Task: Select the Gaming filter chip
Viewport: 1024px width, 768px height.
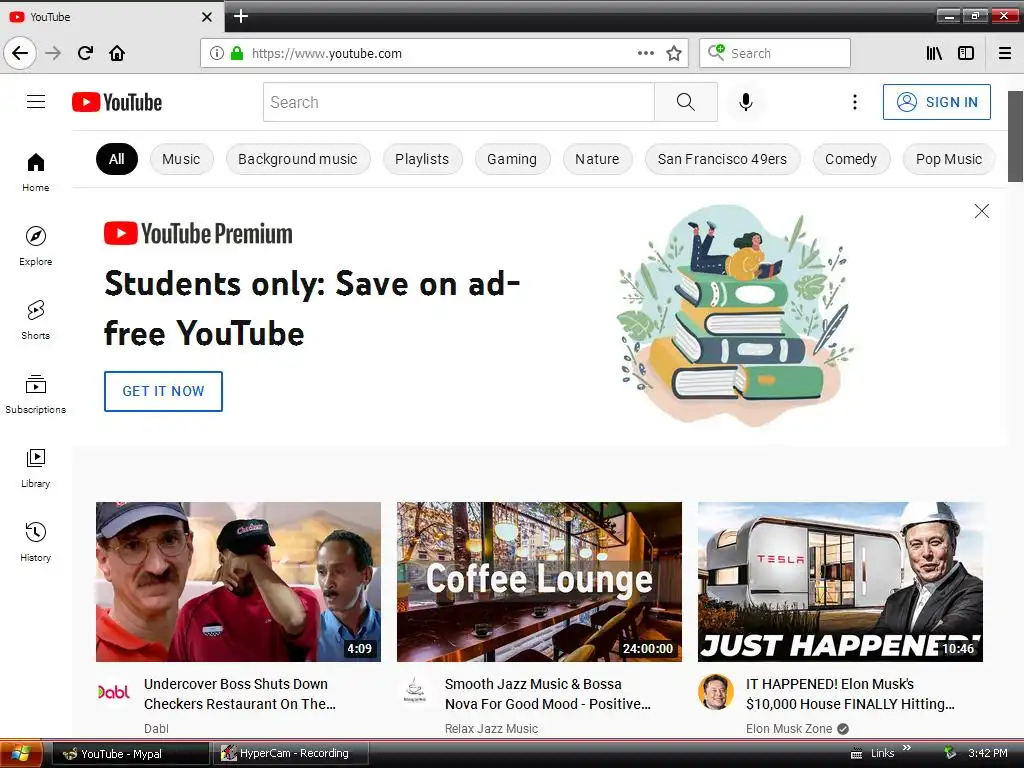Action: point(512,159)
